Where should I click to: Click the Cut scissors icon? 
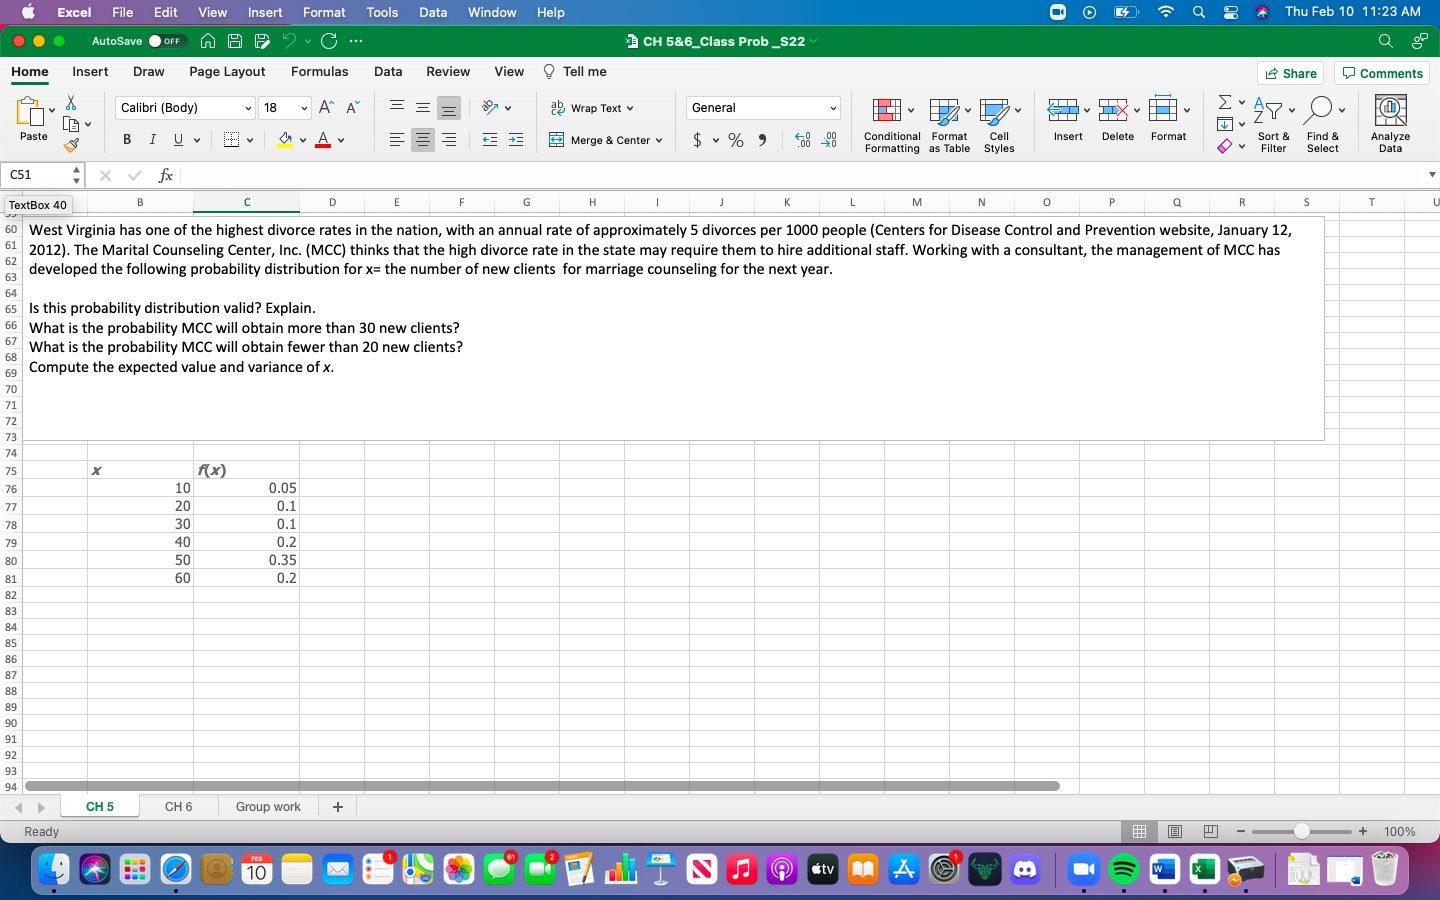[x=71, y=103]
